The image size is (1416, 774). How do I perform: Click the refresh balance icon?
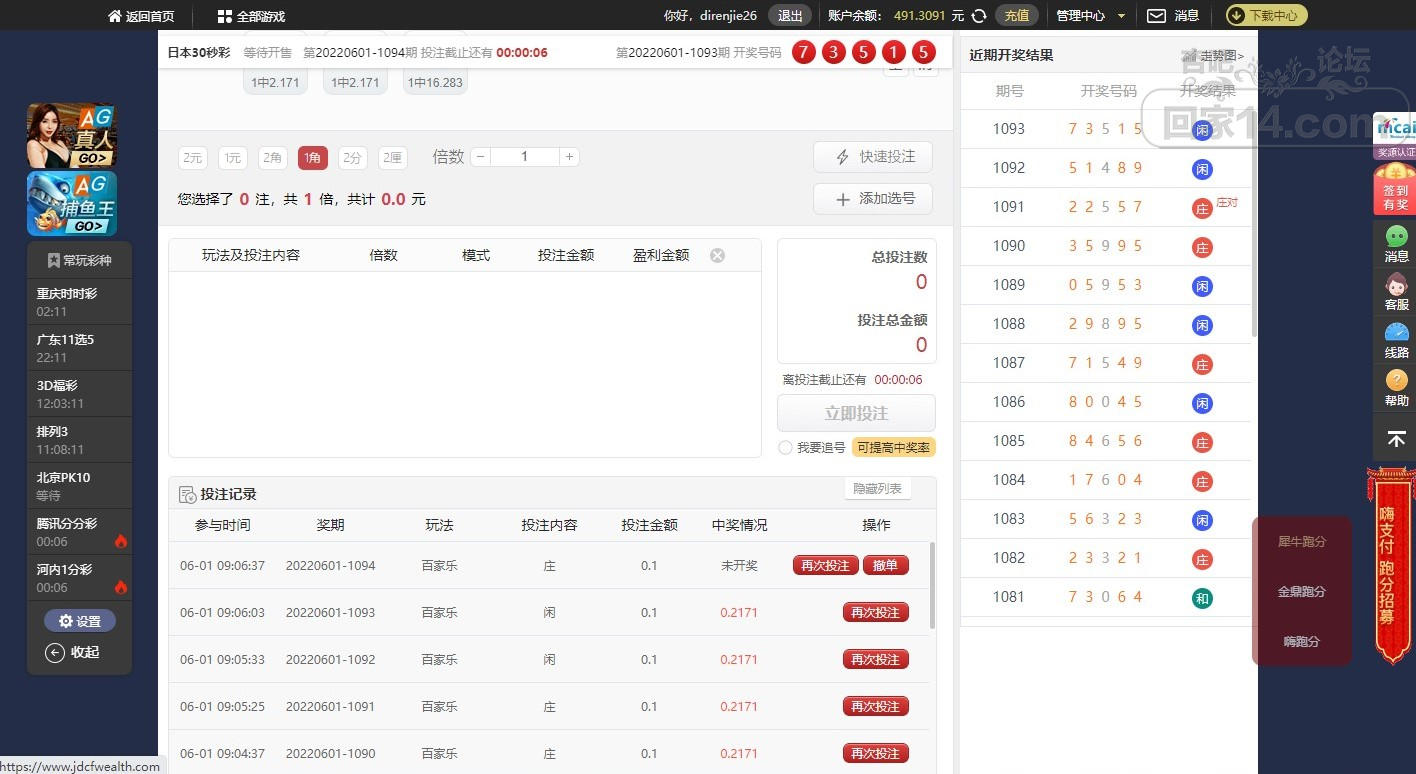pos(979,16)
